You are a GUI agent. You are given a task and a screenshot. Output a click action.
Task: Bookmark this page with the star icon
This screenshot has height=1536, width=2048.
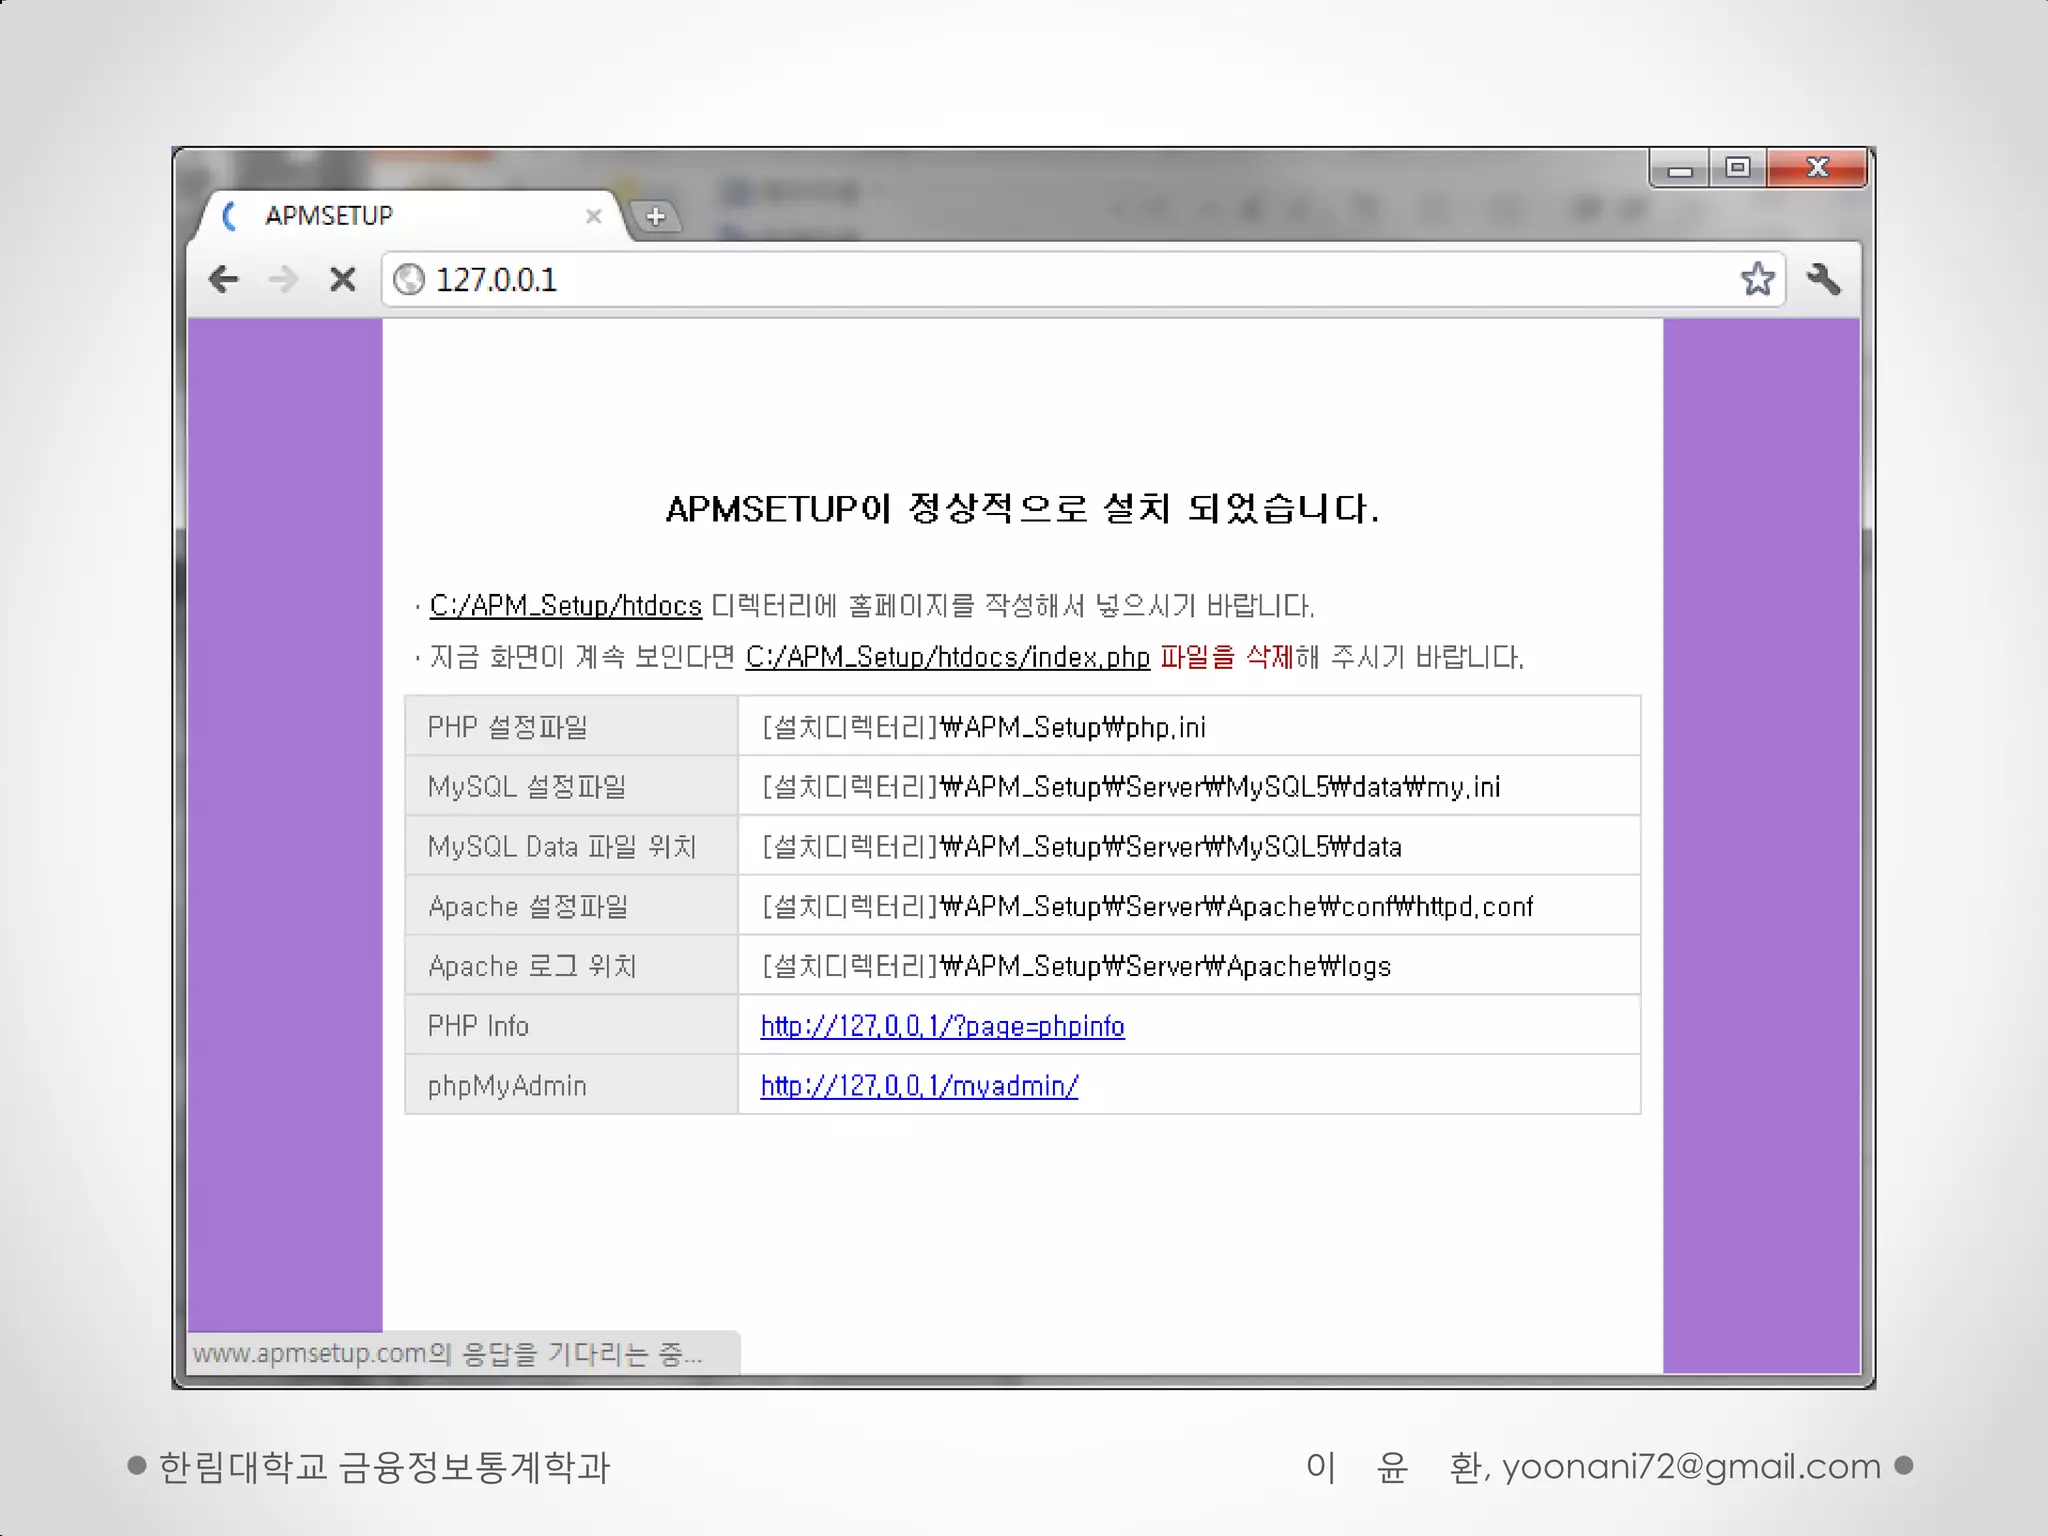1757,279
